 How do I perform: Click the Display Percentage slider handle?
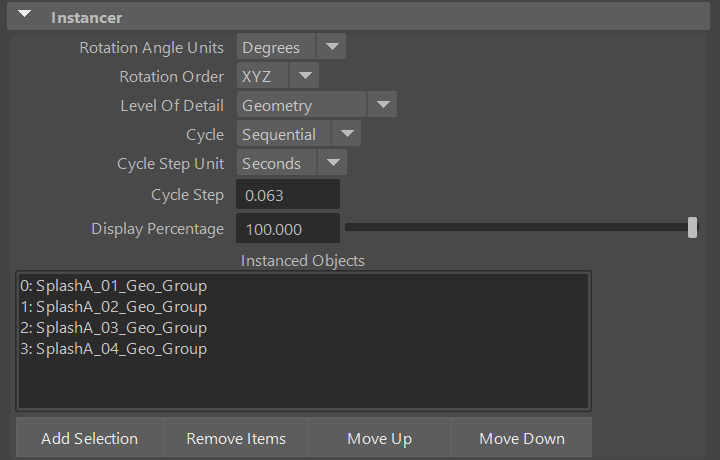(x=692, y=228)
